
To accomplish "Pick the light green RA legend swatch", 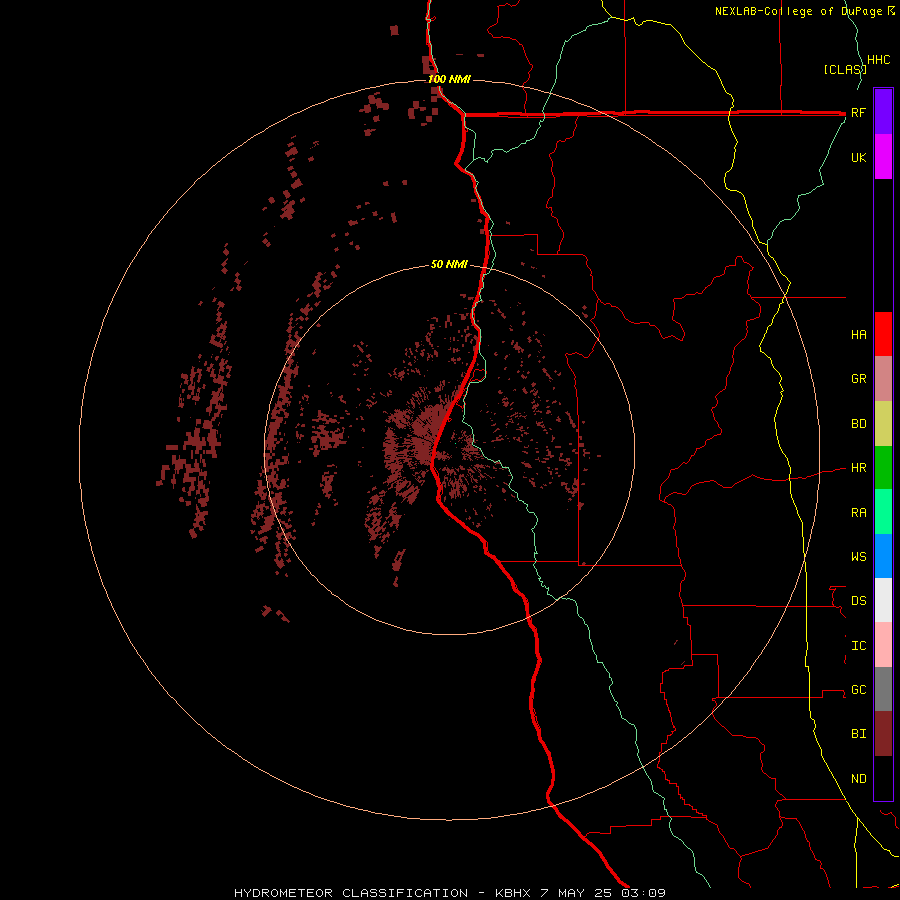I will (883, 512).
